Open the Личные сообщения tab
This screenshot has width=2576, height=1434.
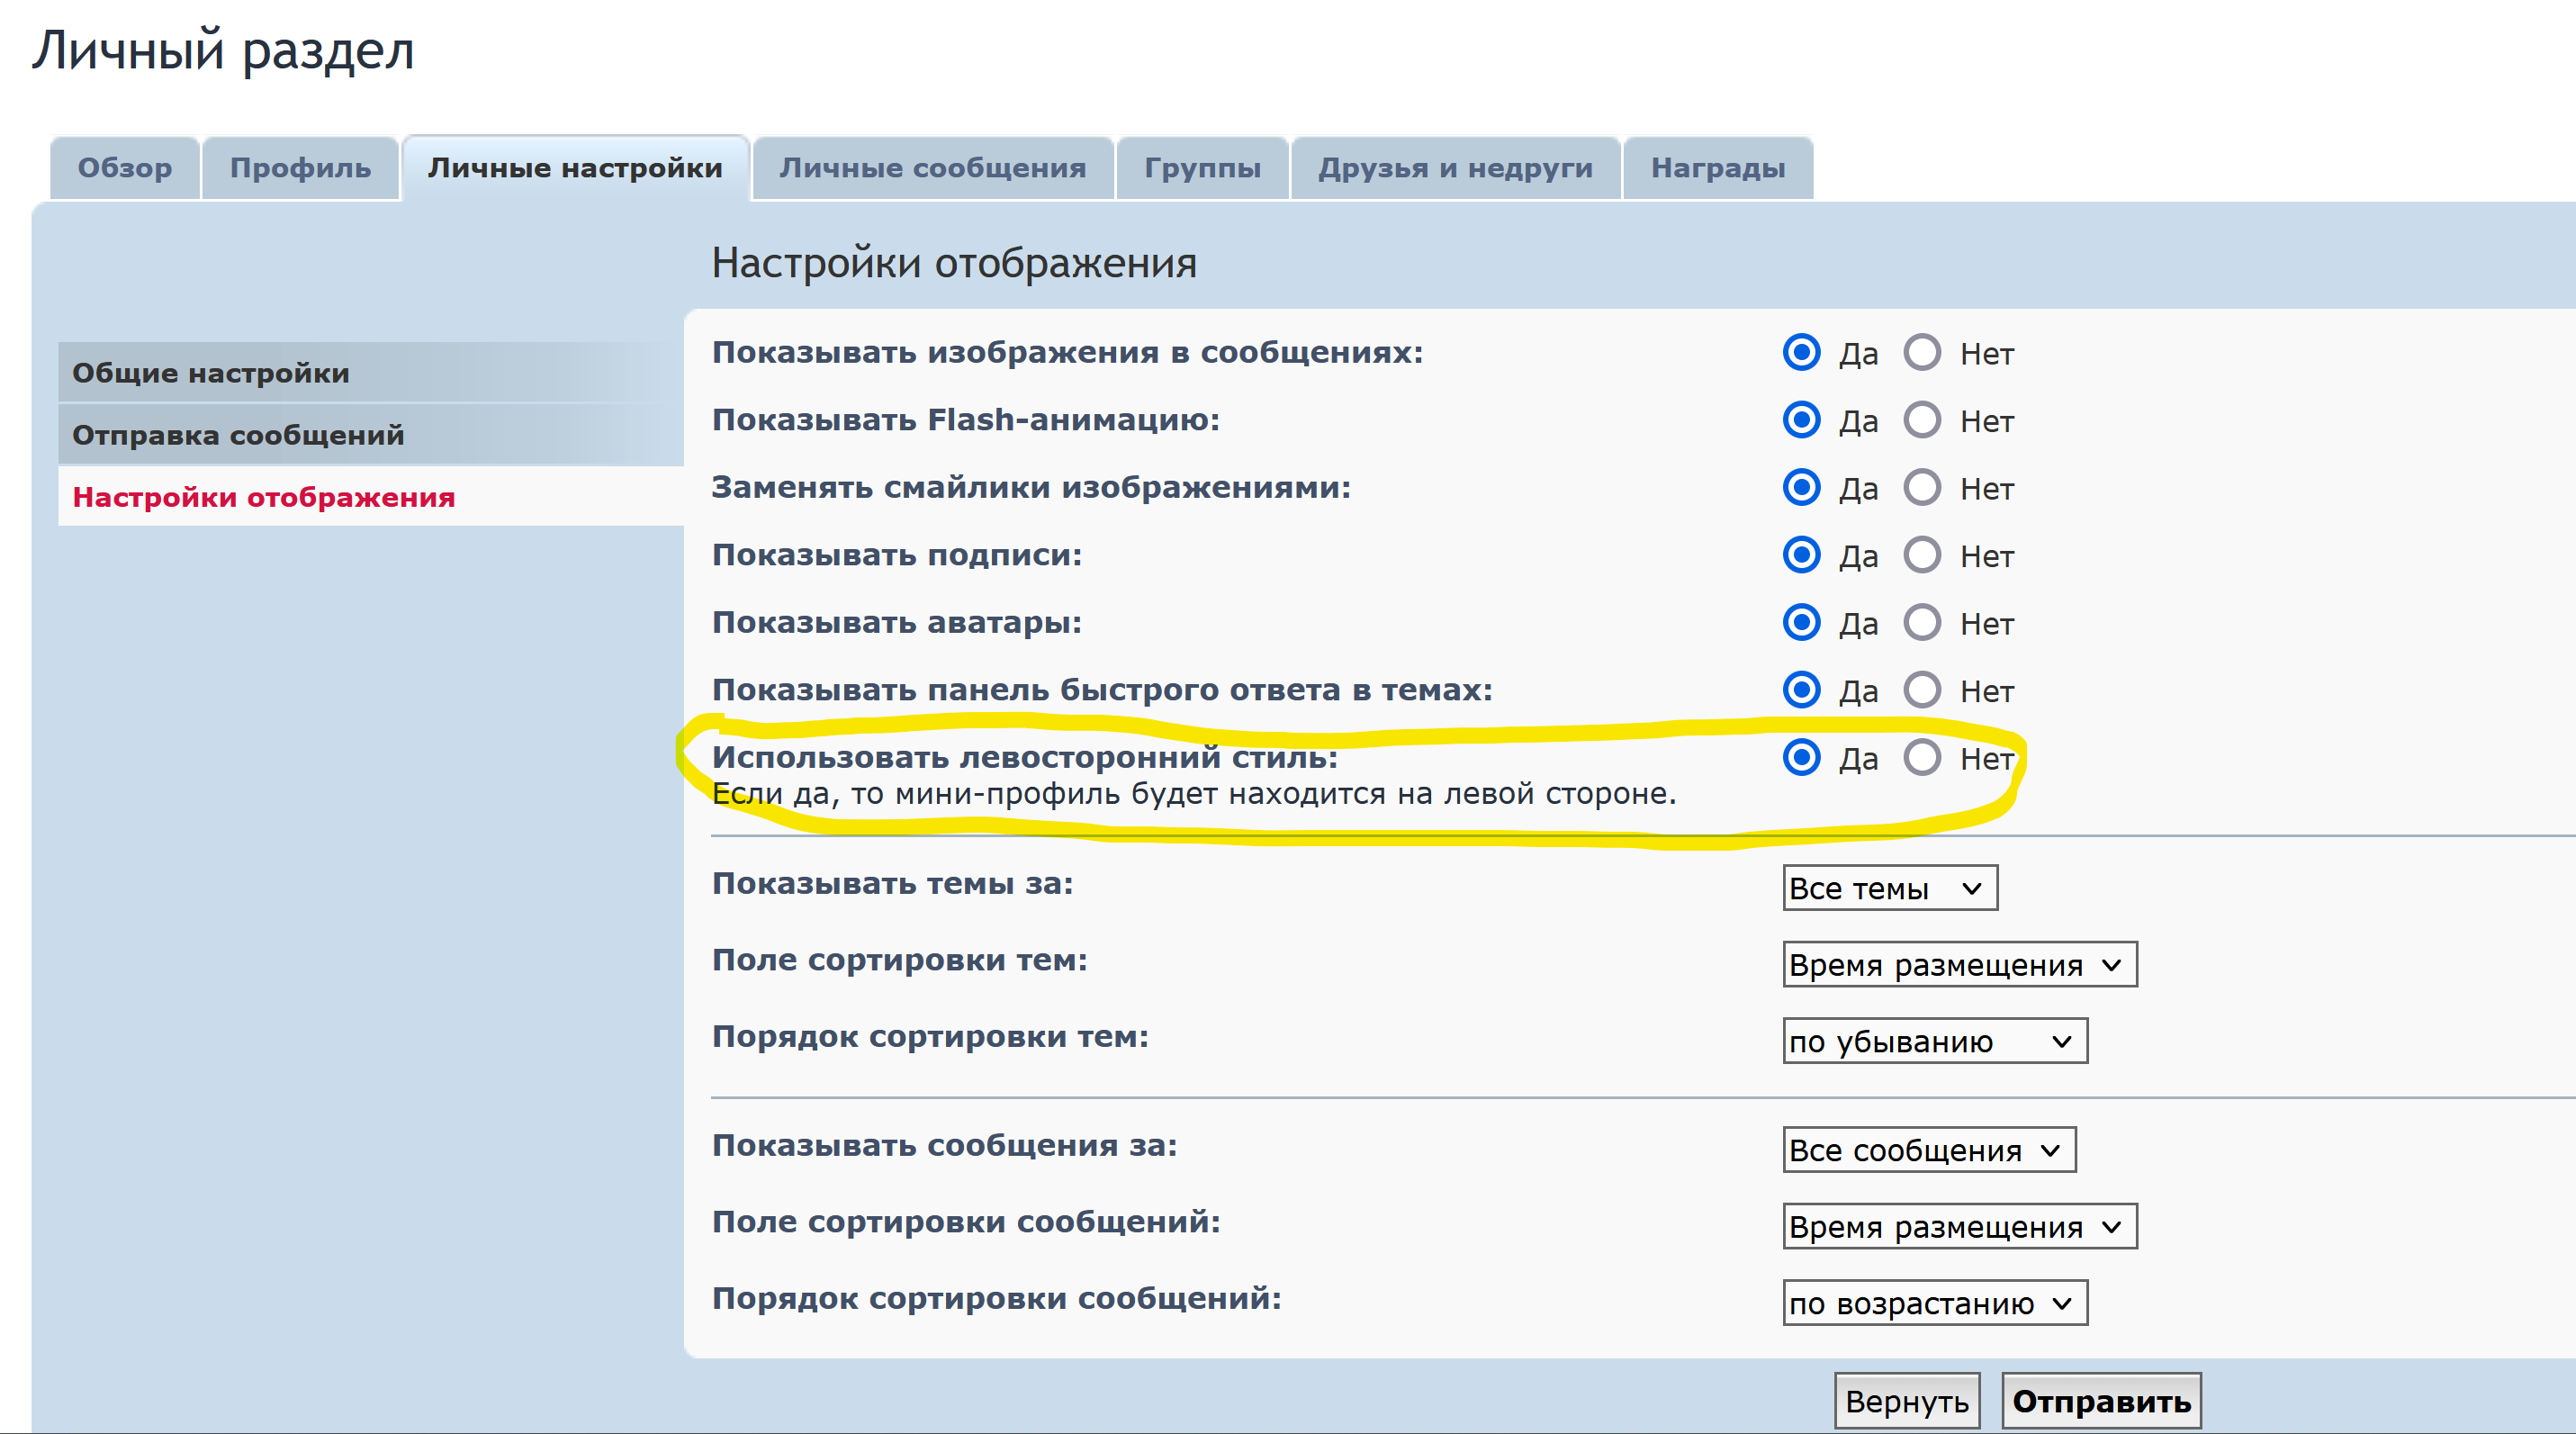pyautogui.click(x=932, y=168)
